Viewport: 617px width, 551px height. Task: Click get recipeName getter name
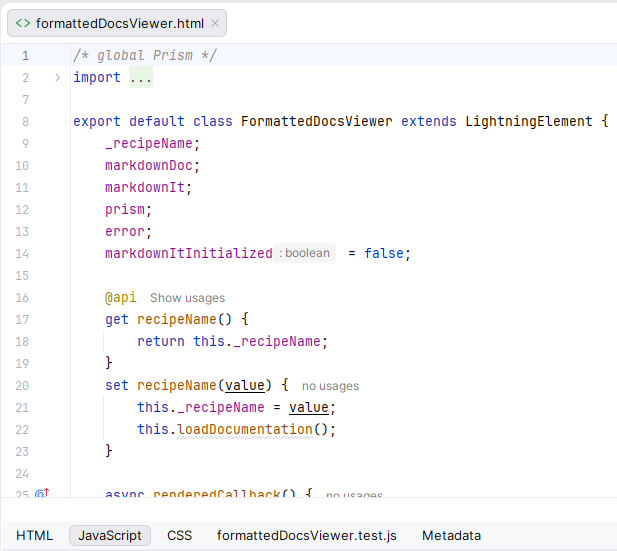tap(176, 319)
